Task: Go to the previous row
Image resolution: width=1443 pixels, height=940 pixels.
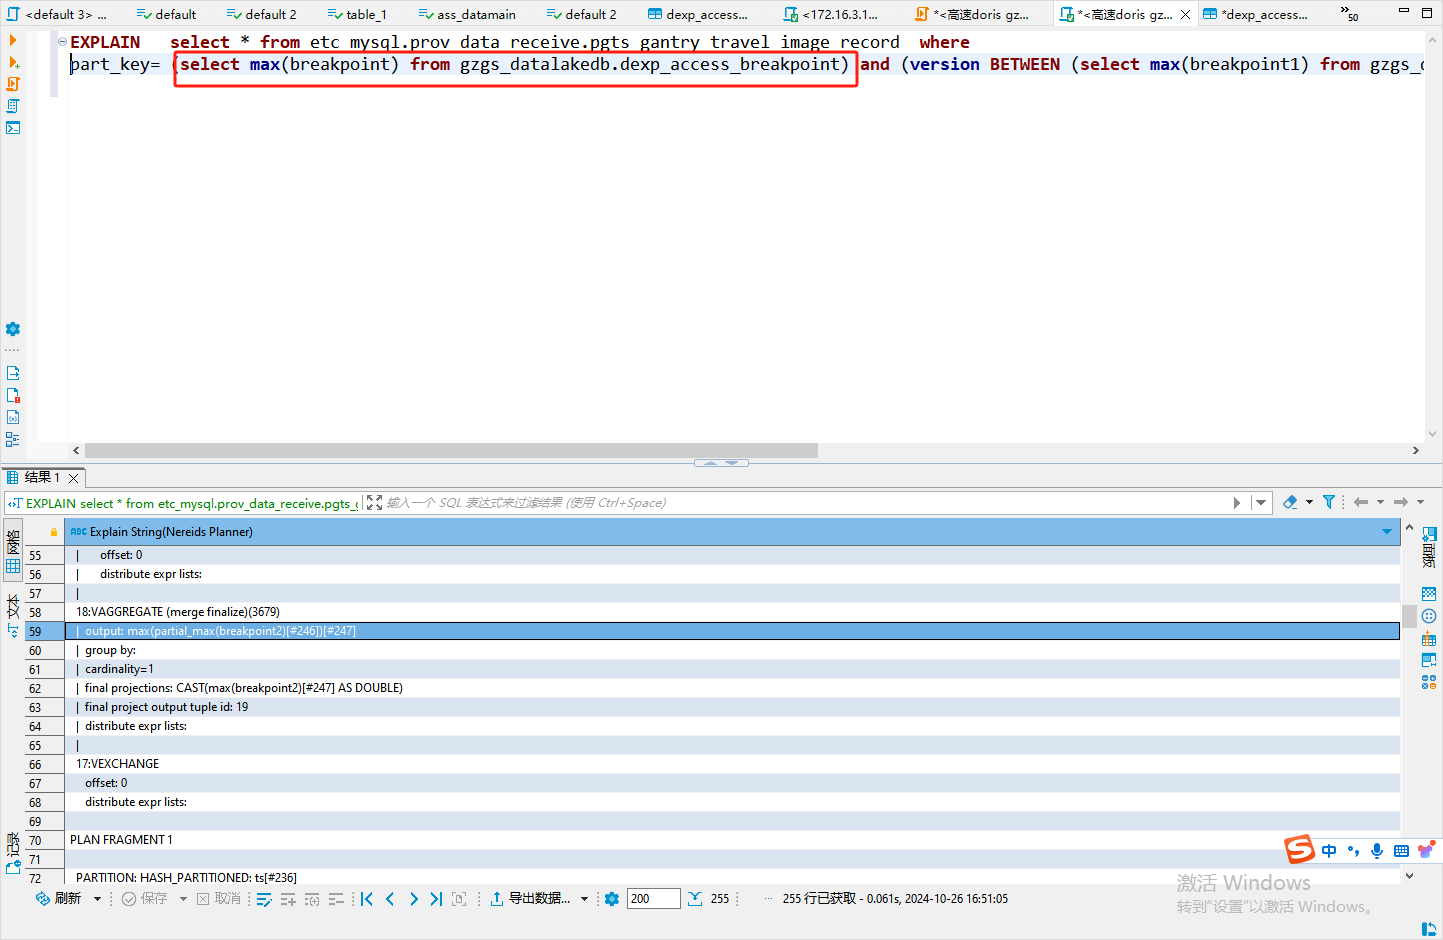Action: click(x=390, y=899)
